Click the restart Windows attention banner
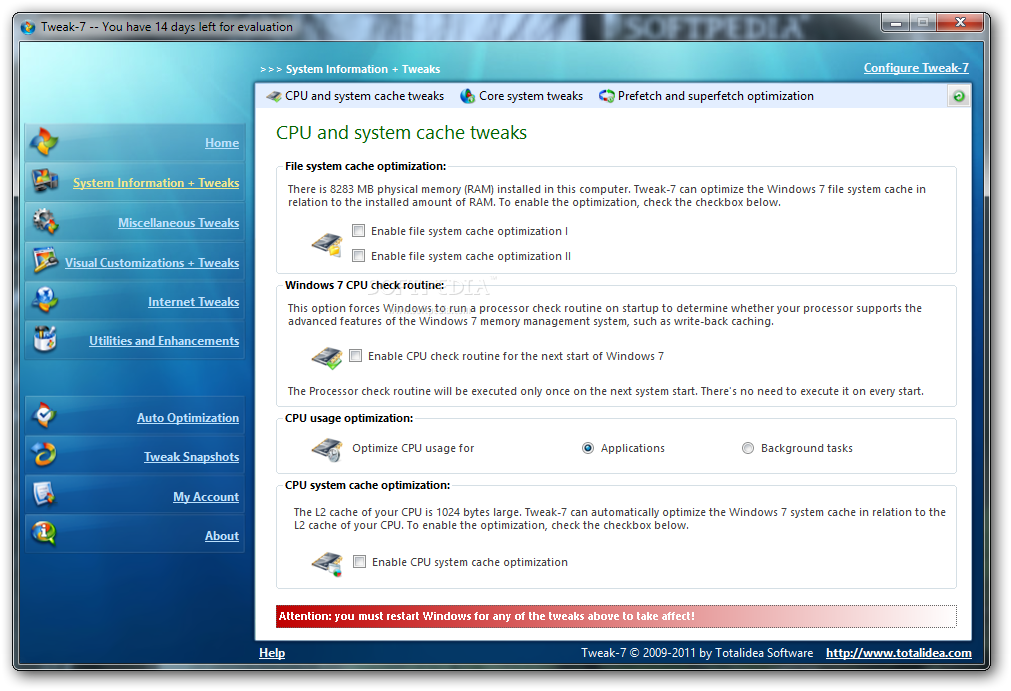The width and height of the screenshot is (1011, 691). coord(616,616)
